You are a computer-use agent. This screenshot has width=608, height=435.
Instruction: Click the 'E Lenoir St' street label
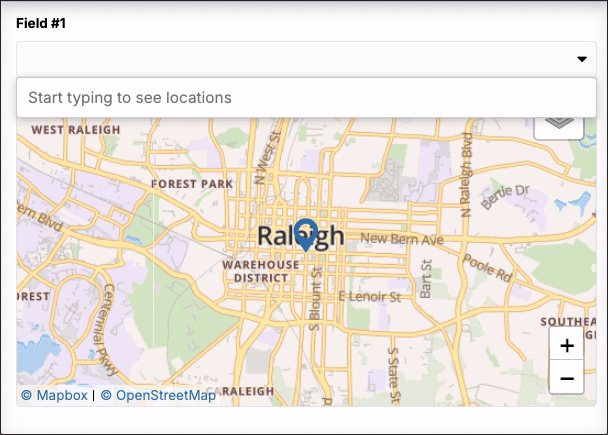(x=370, y=297)
